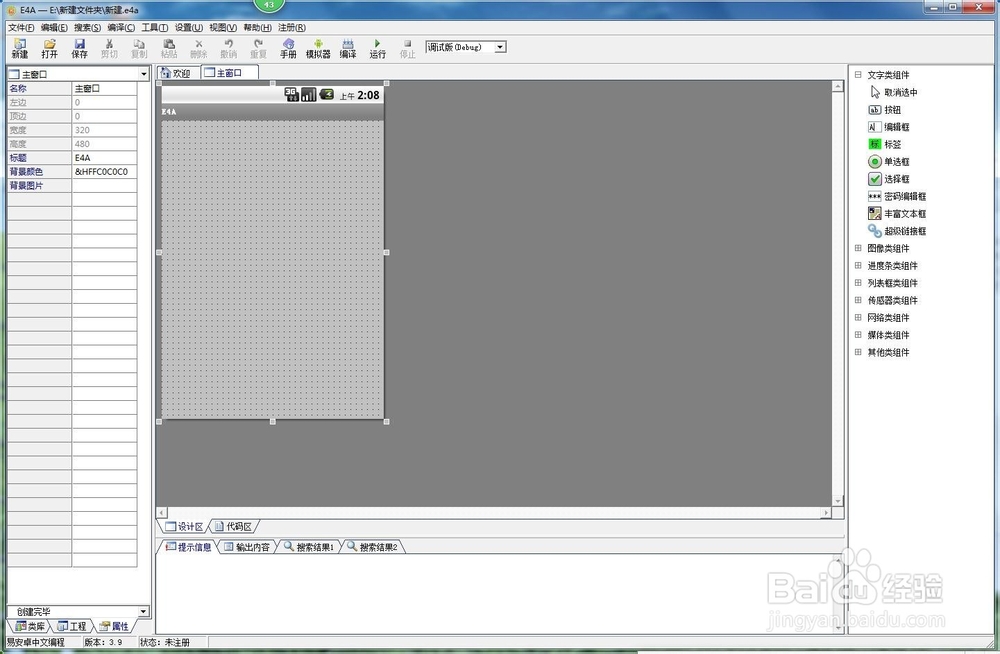Click the 剪切 (Cut) toolbar icon

tap(109, 48)
